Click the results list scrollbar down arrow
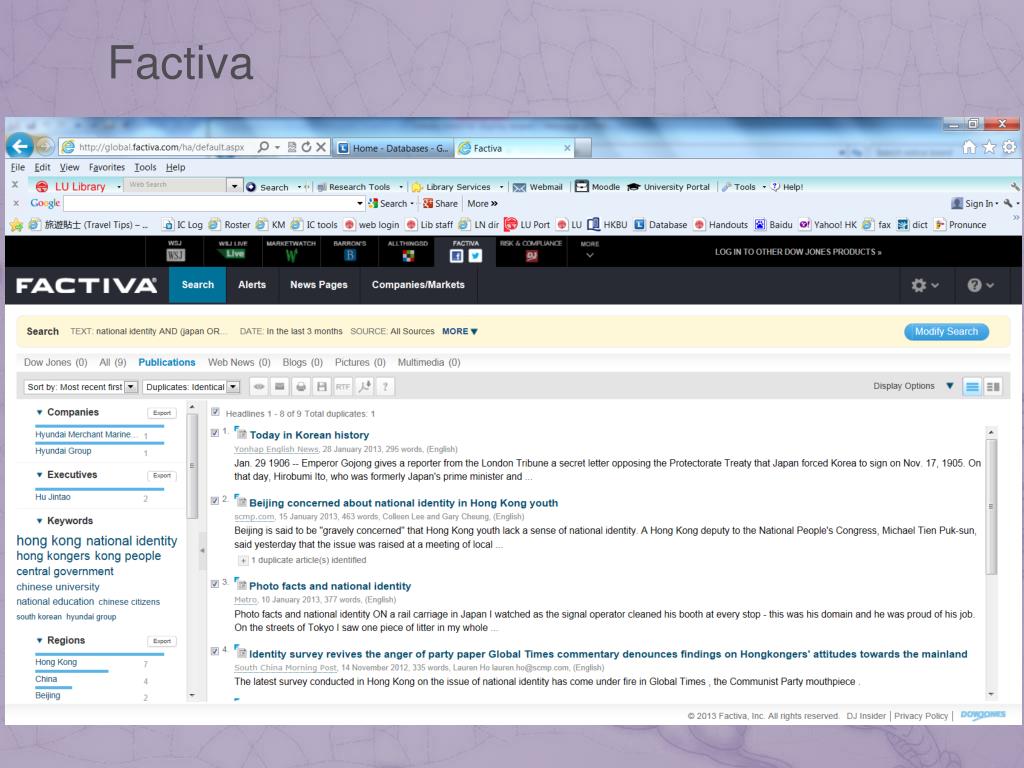The height and width of the screenshot is (768, 1024). point(991,694)
